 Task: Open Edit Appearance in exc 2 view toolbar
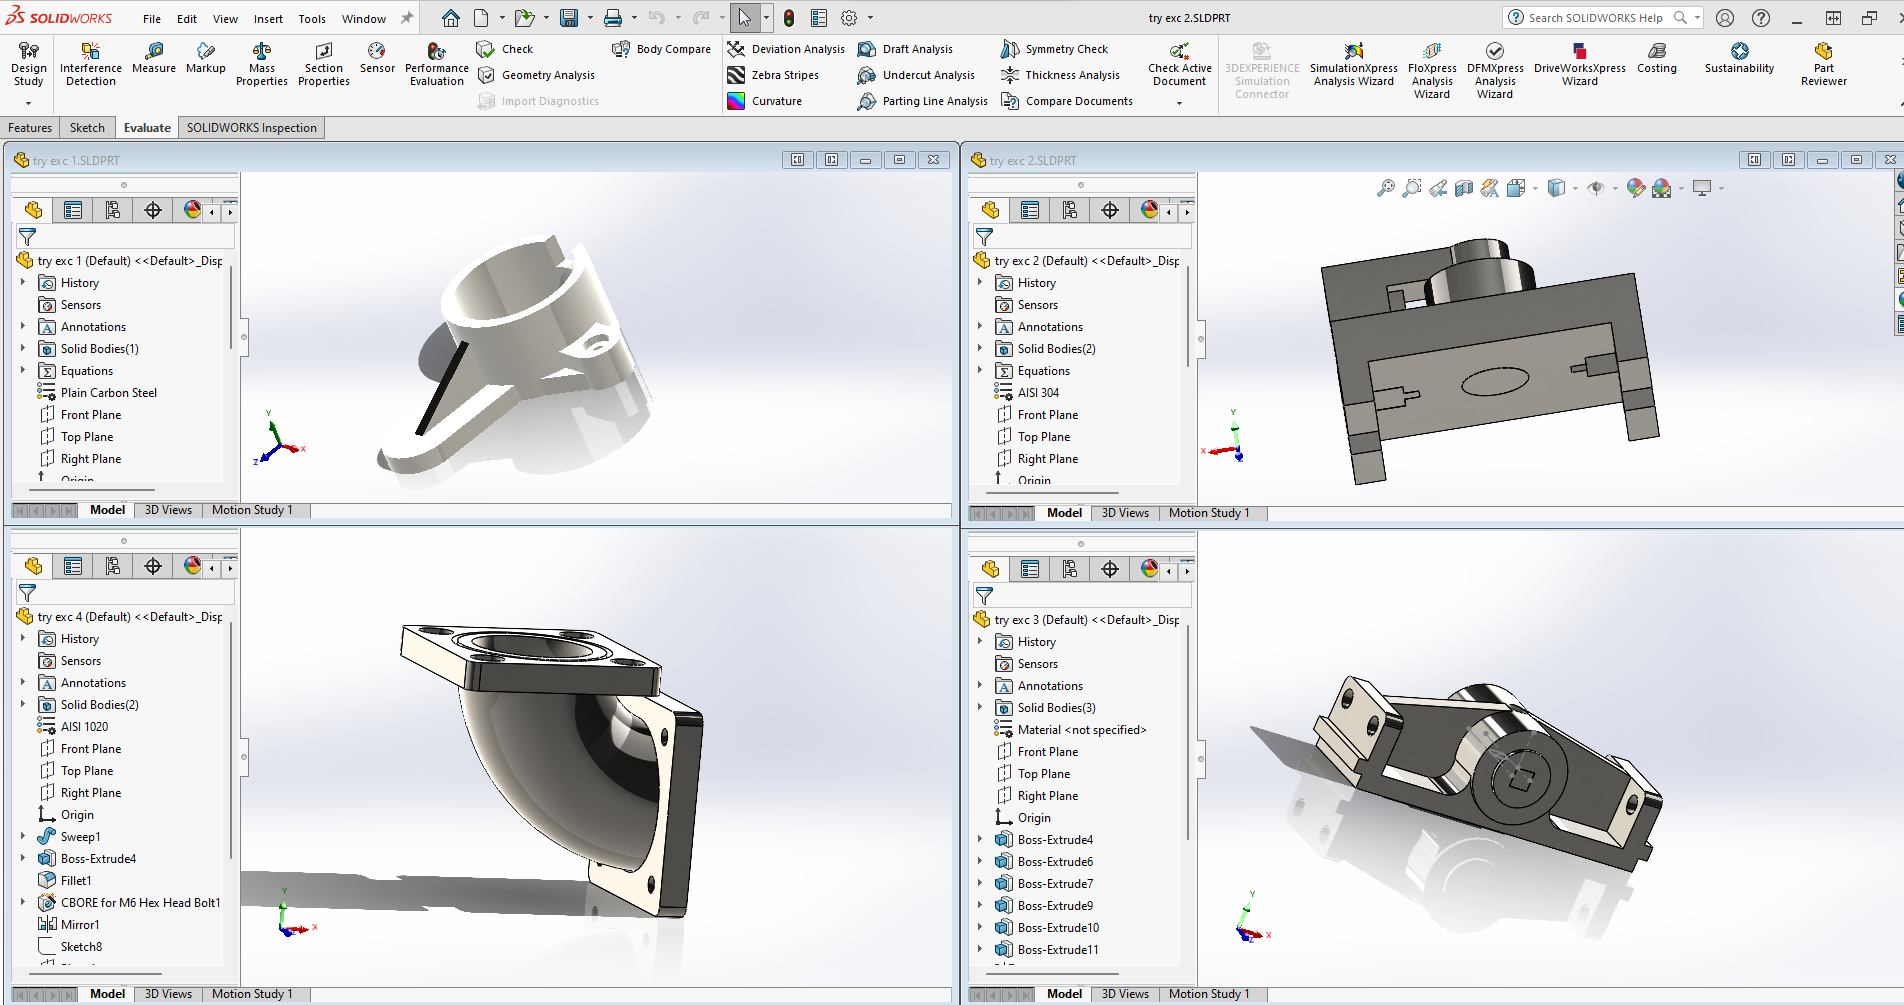click(x=1636, y=188)
